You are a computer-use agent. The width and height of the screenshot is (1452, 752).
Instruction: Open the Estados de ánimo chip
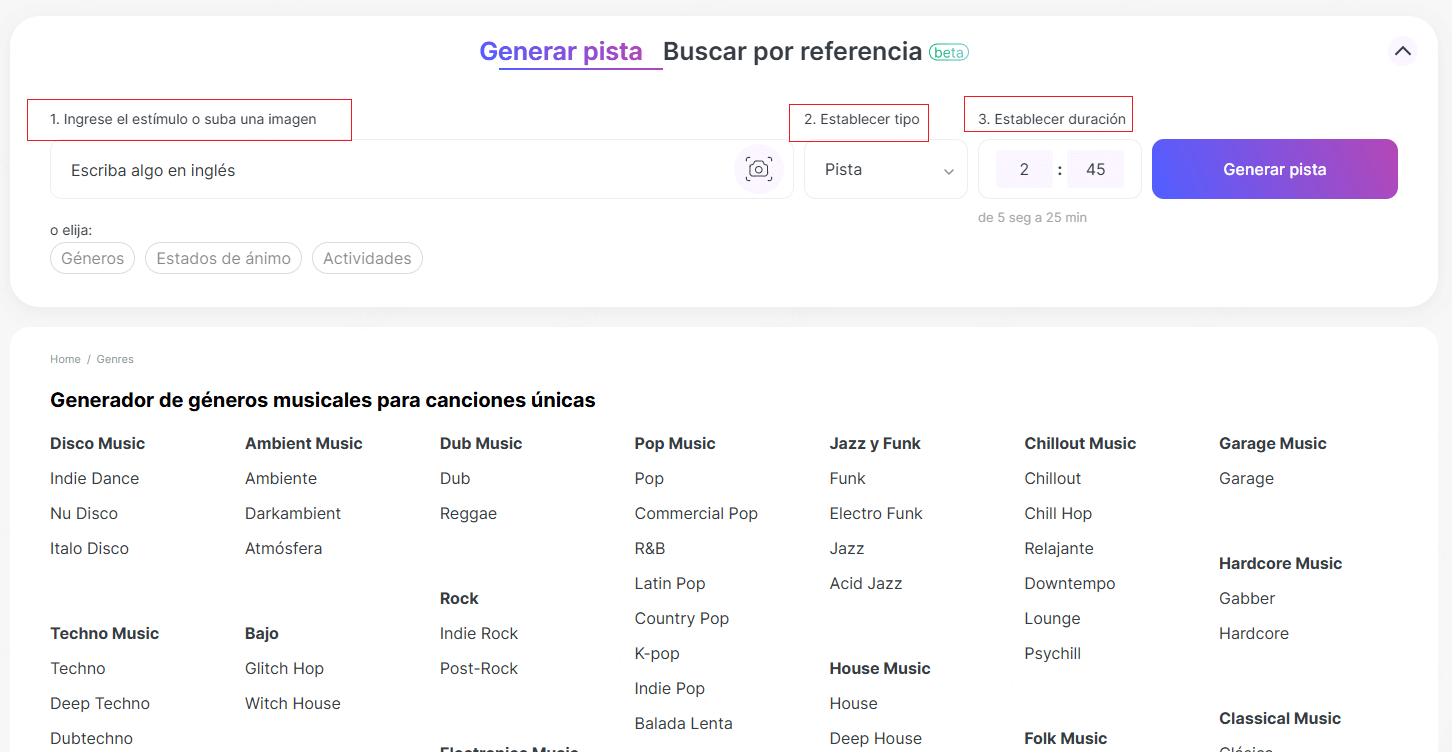223,258
